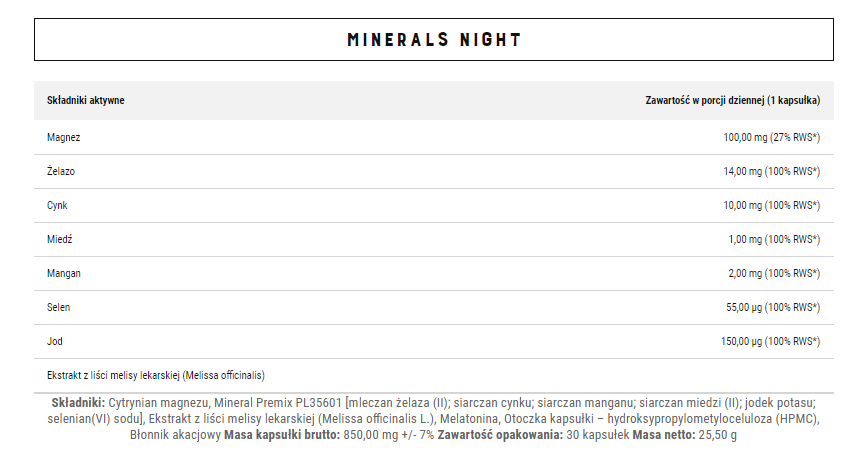The width and height of the screenshot is (868, 463).
Task: Select the Miedź row label
Action: coord(60,239)
